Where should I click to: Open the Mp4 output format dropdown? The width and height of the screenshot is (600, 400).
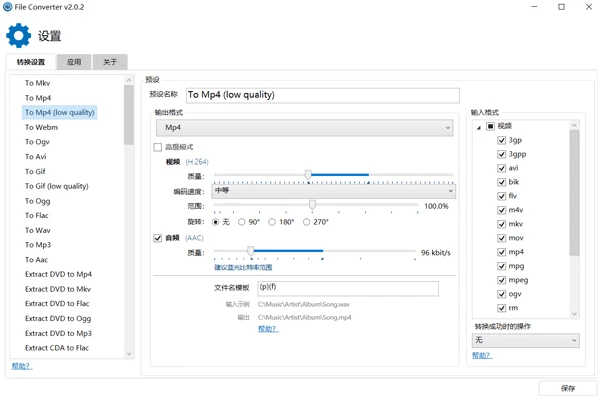(305, 128)
